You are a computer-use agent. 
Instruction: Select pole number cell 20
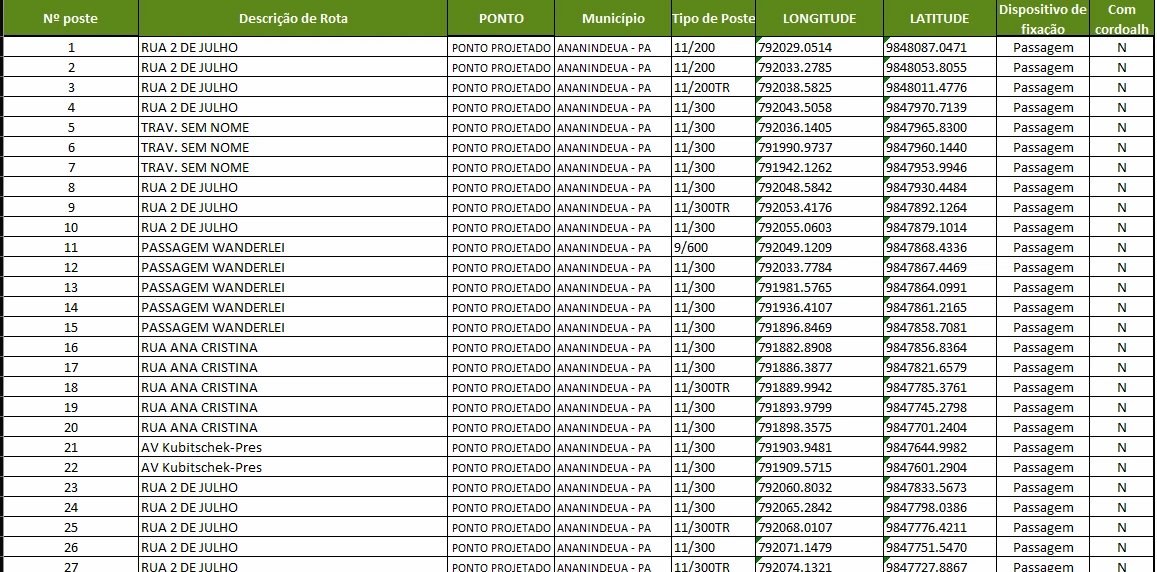(x=71, y=427)
